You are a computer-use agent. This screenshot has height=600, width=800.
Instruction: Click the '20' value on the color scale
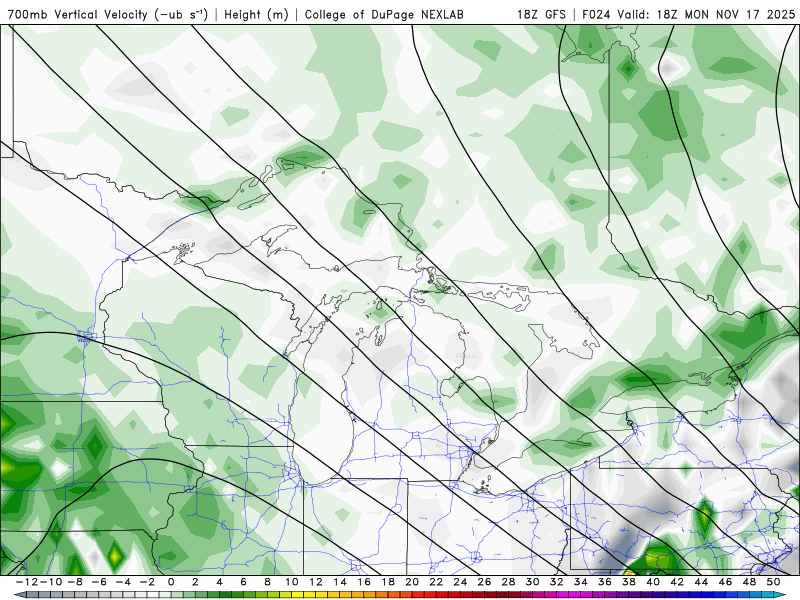pyautogui.click(x=412, y=582)
